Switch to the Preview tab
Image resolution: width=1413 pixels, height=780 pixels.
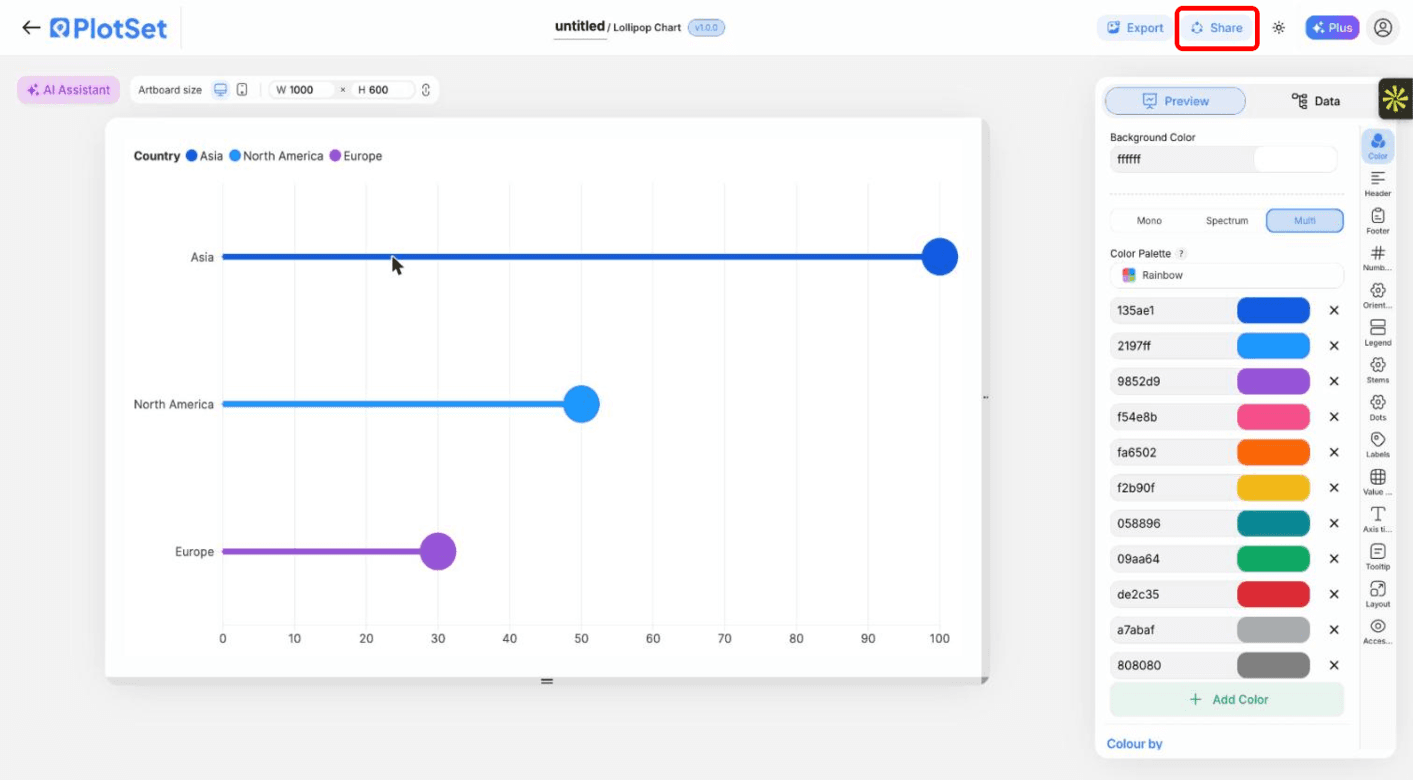1175,101
